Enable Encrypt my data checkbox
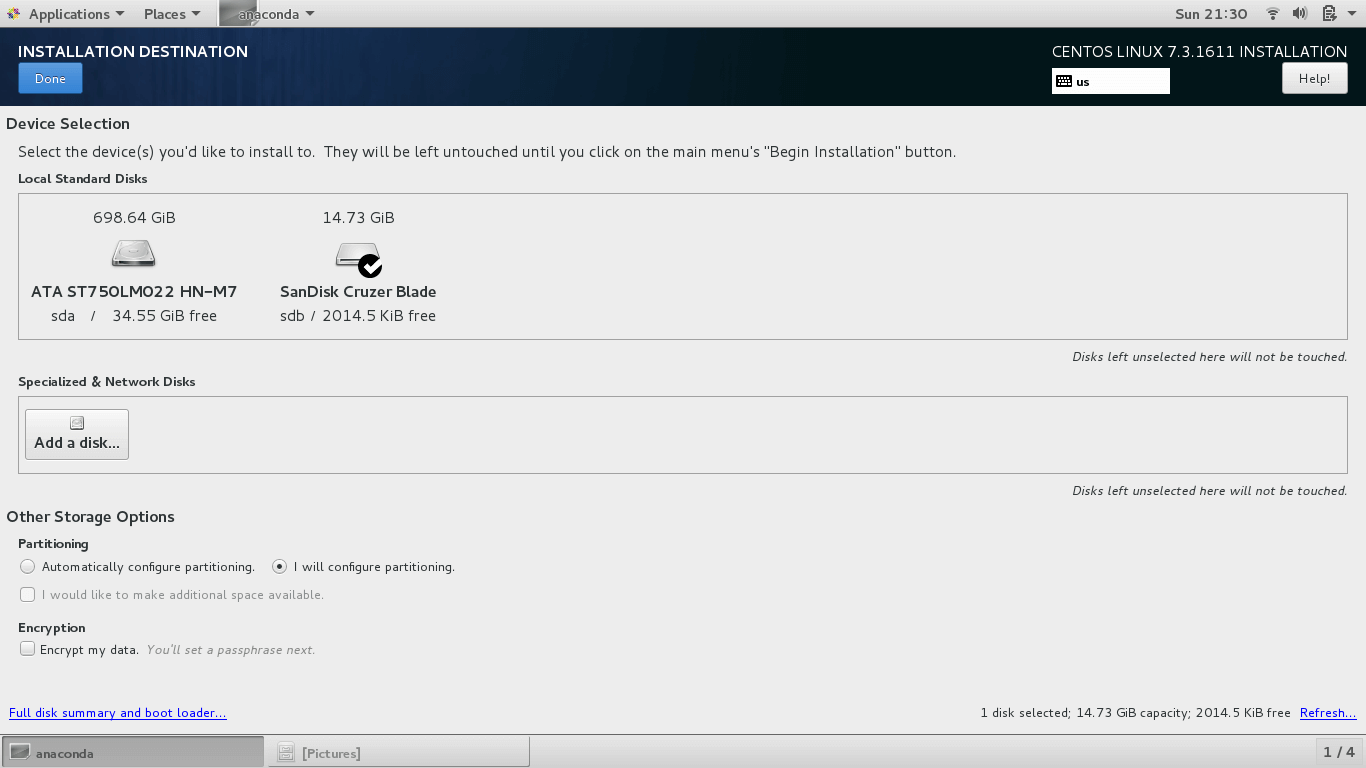This screenshot has width=1366, height=768. pos(27,650)
